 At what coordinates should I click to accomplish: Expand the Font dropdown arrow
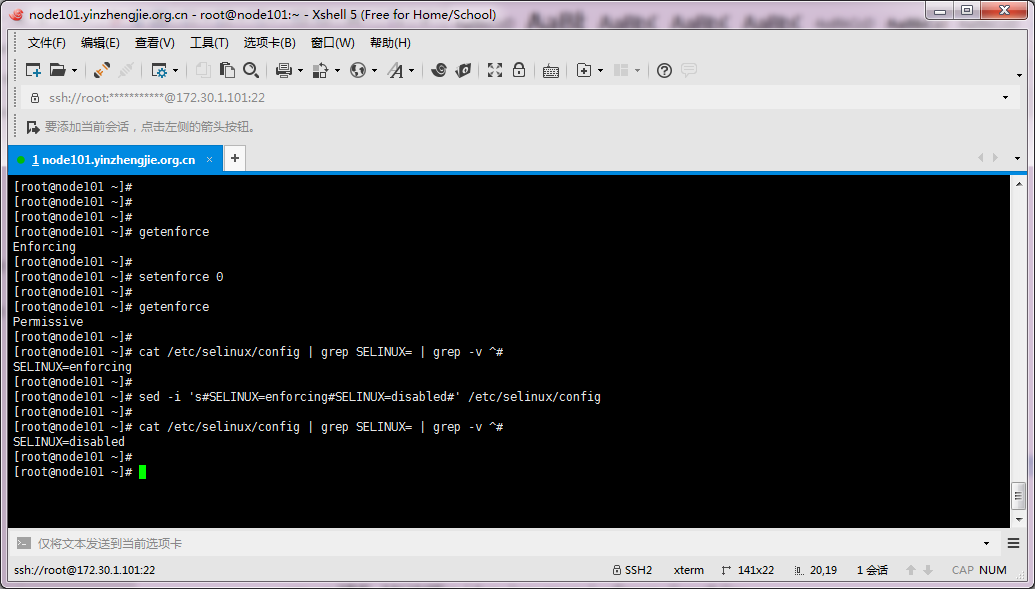[411, 71]
